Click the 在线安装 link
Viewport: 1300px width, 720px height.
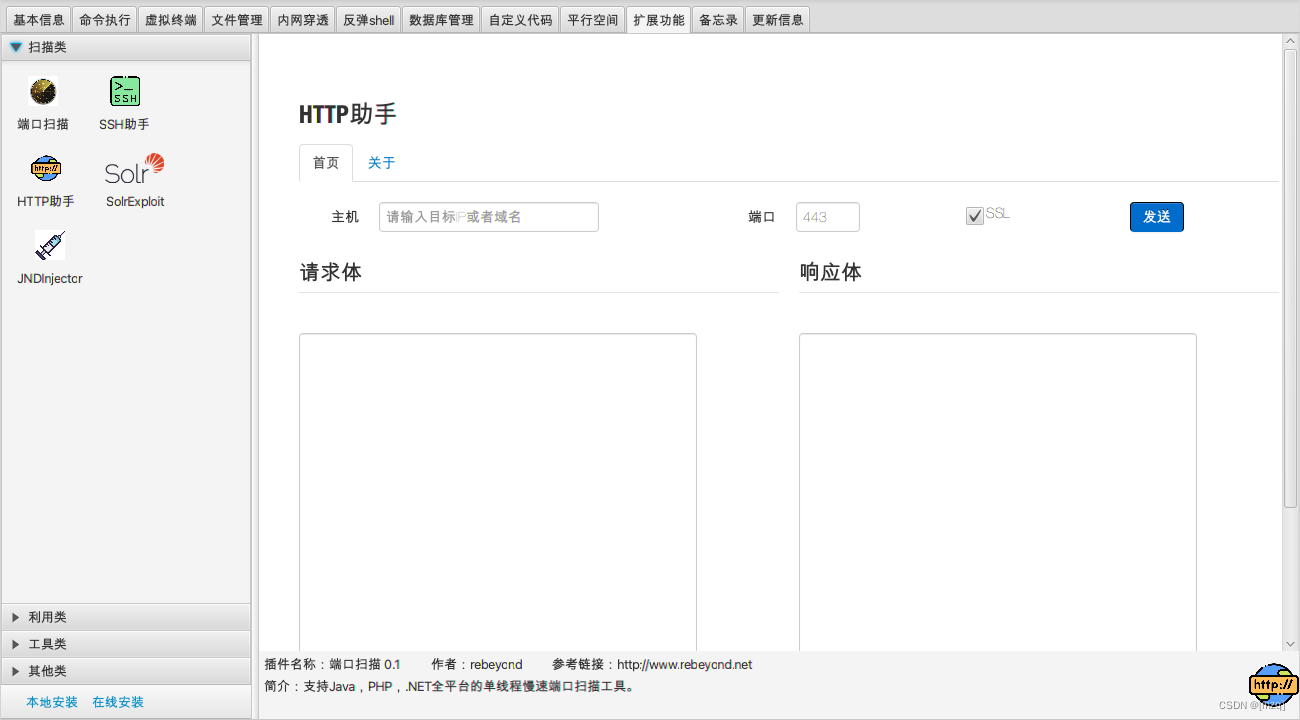[x=118, y=702]
